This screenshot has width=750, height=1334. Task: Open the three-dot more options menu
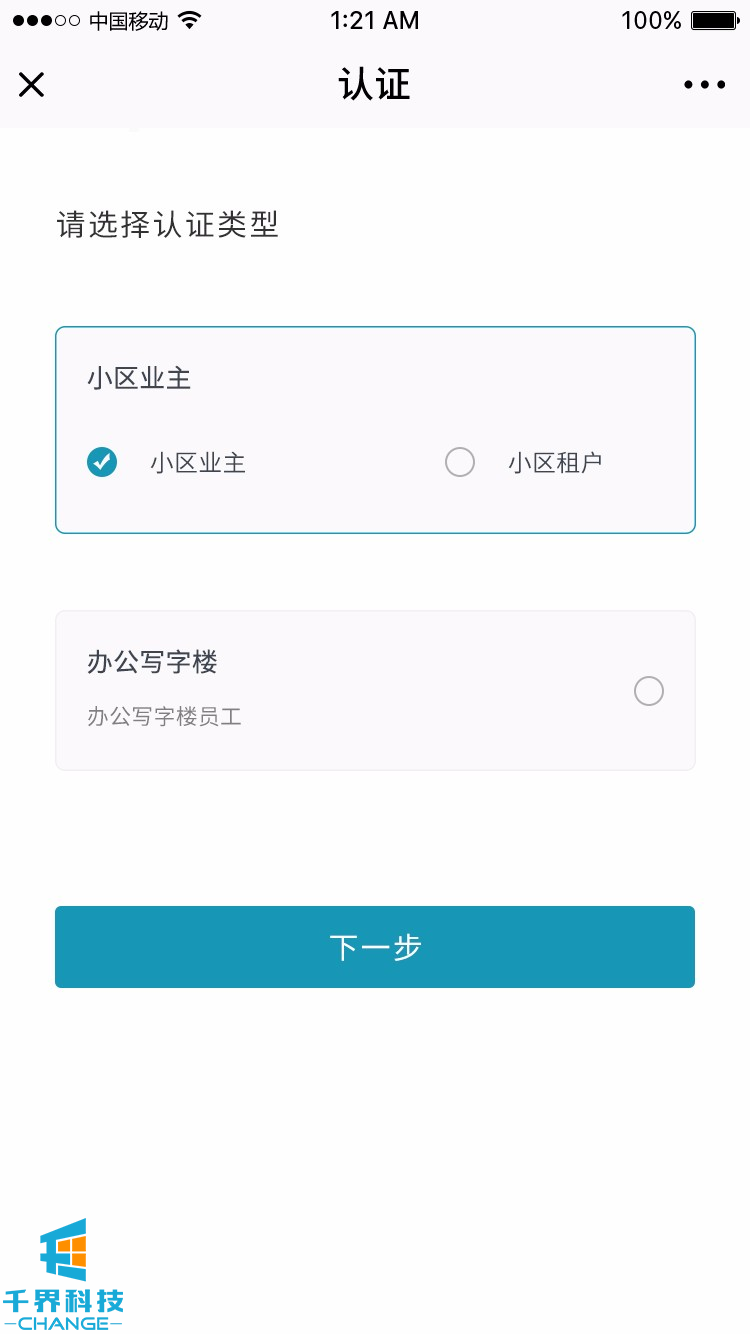point(704,85)
